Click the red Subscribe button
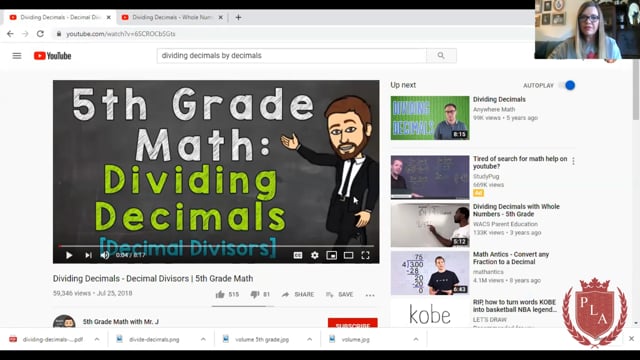 tap(353, 323)
